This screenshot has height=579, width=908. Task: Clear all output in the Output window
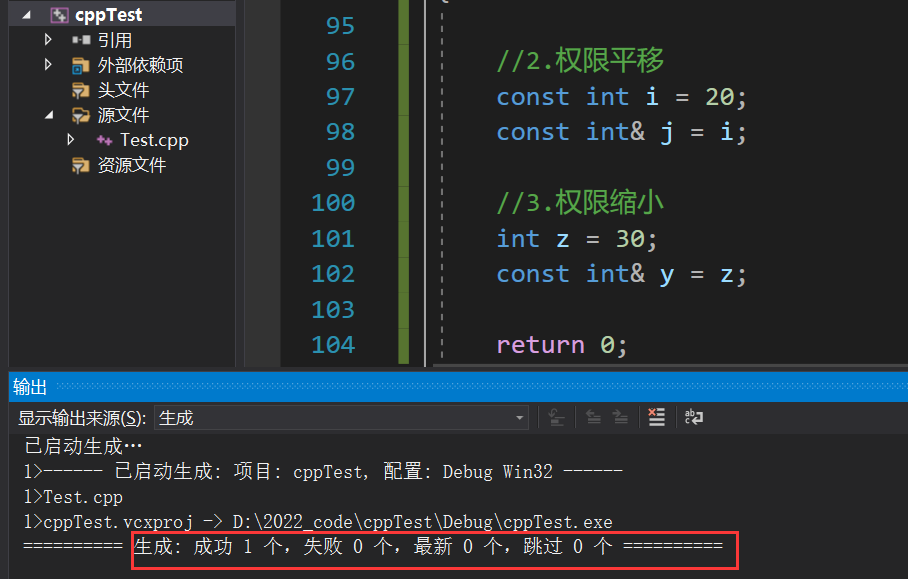pos(656,419)
